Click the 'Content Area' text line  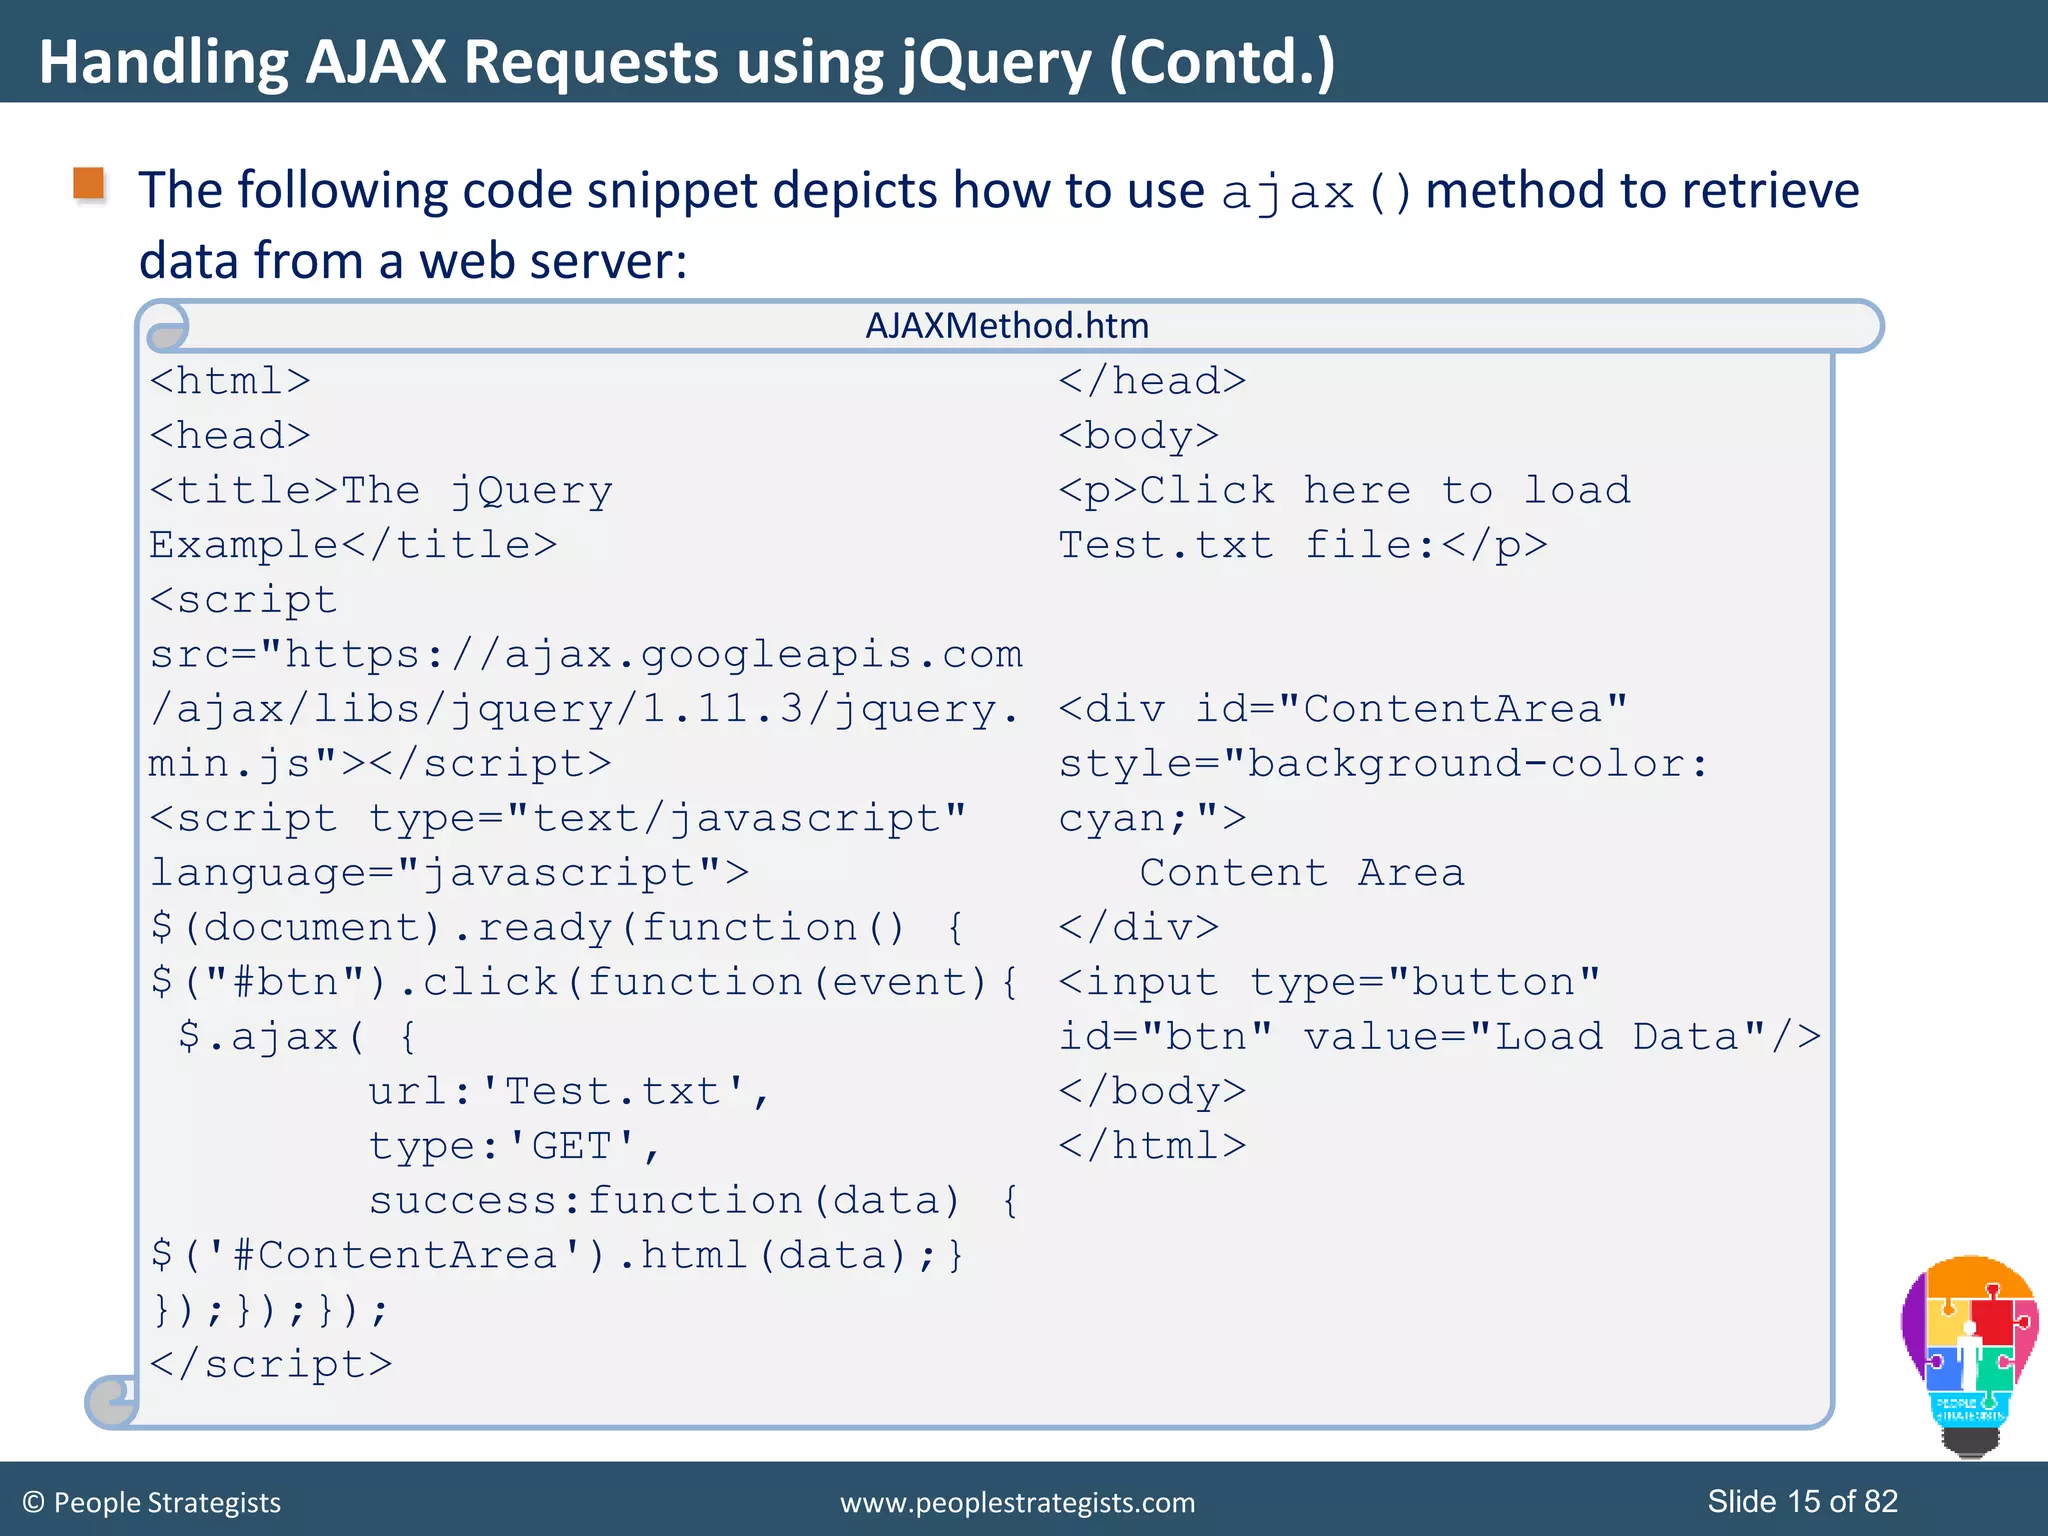click(x=1302, y=873)
